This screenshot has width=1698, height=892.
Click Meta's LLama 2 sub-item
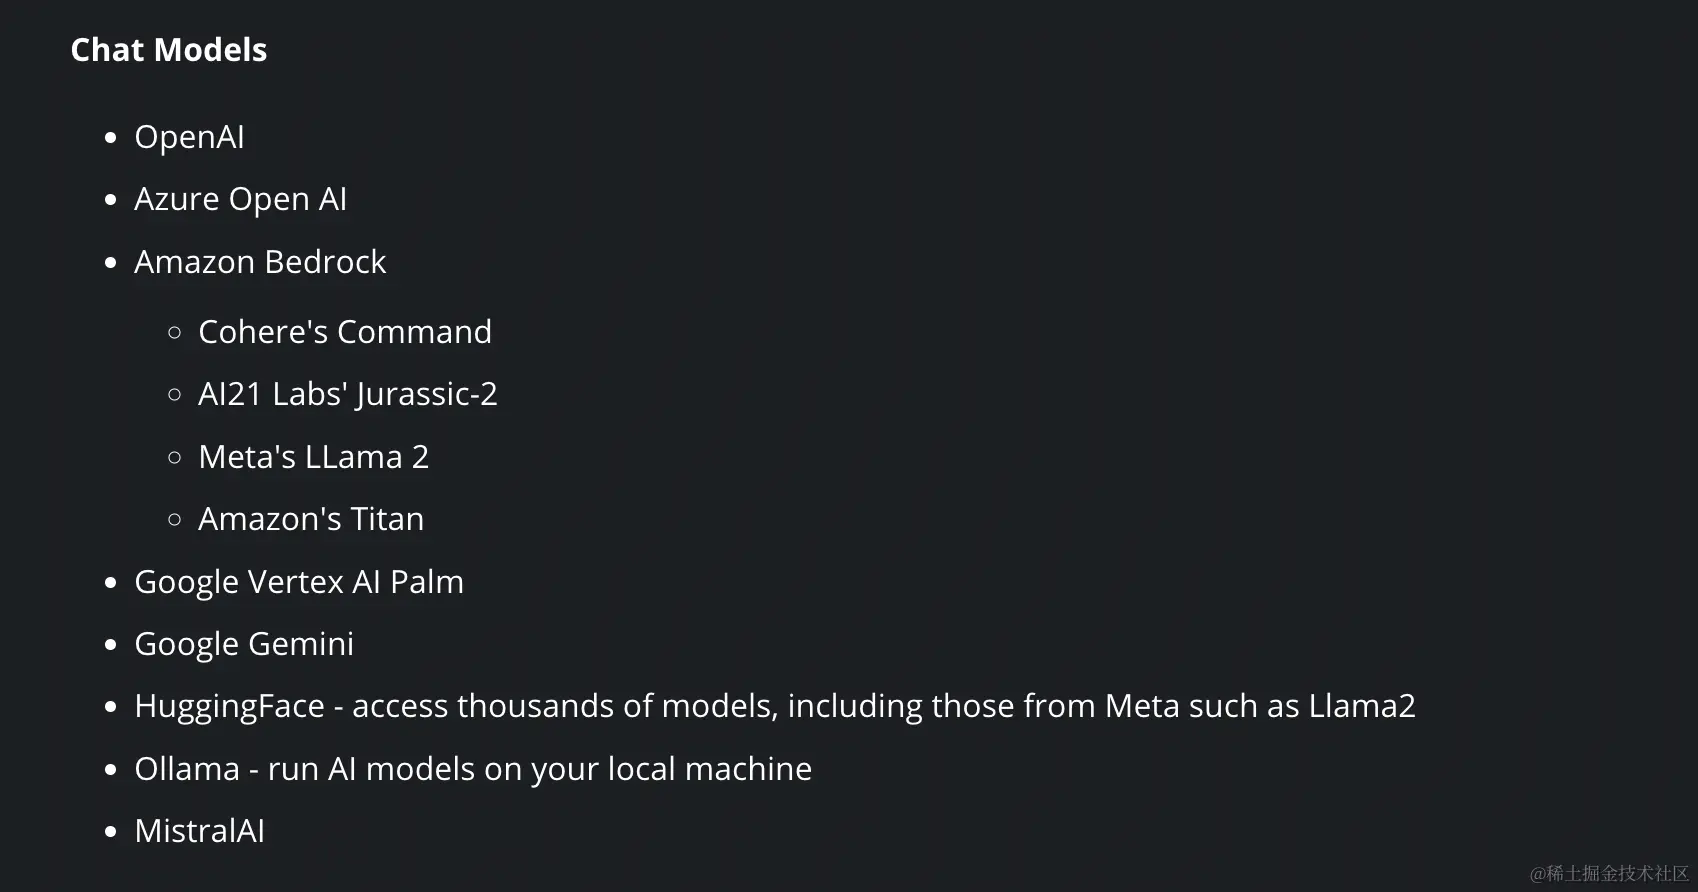[314, 457]
